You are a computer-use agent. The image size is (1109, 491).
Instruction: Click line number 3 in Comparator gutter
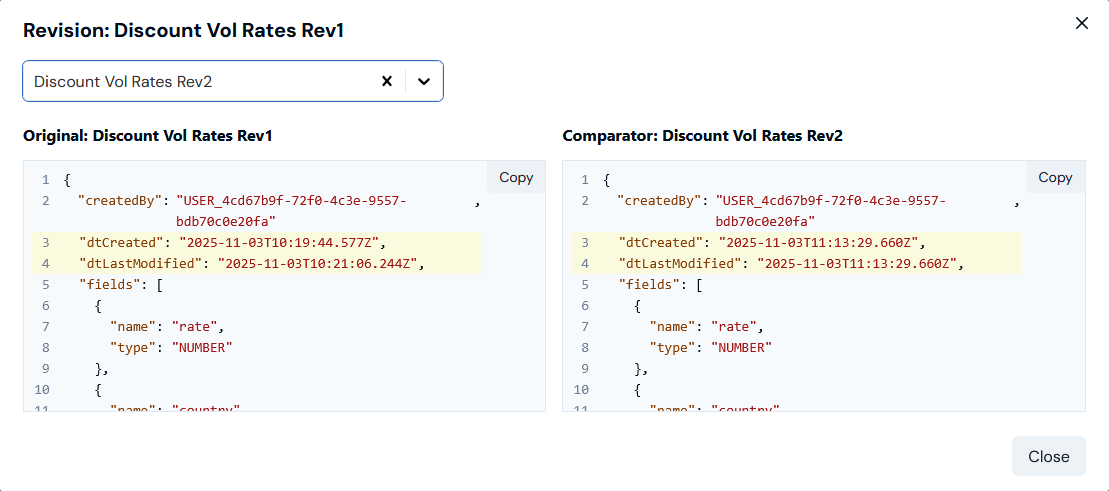tap(585, 243)
